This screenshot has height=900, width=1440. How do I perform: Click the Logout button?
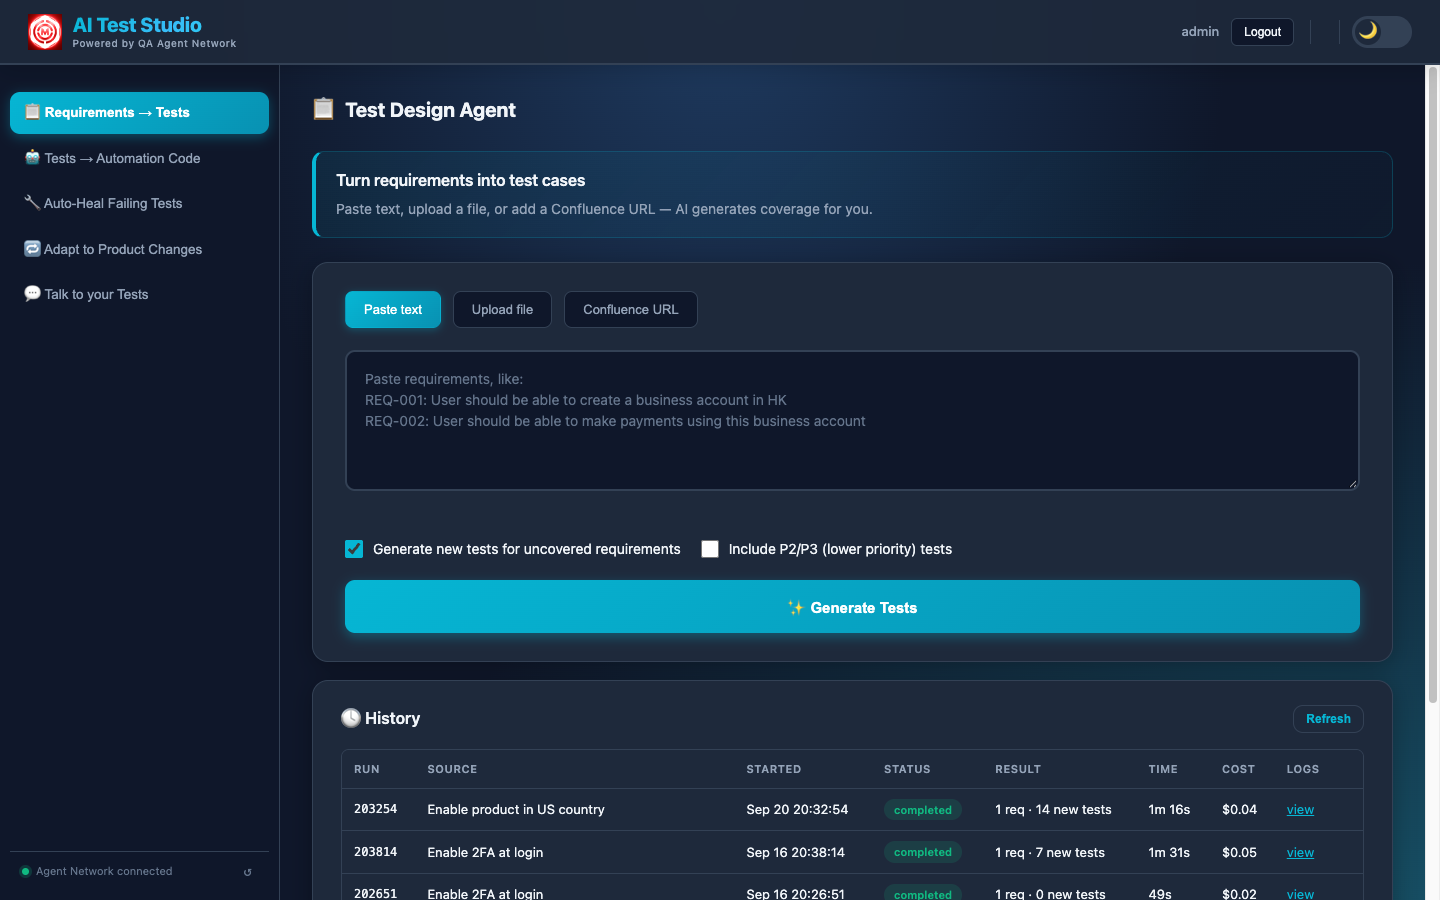[1262, 32]
